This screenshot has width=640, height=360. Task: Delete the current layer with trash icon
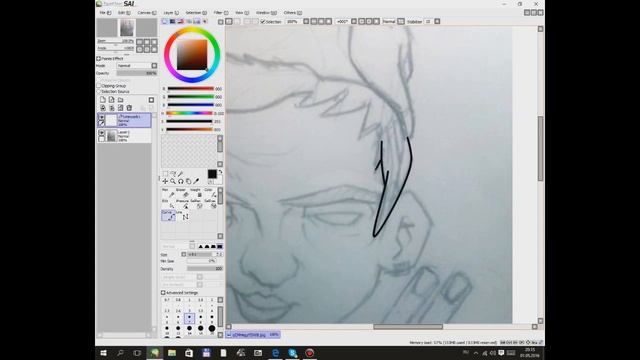coord(129,108)
